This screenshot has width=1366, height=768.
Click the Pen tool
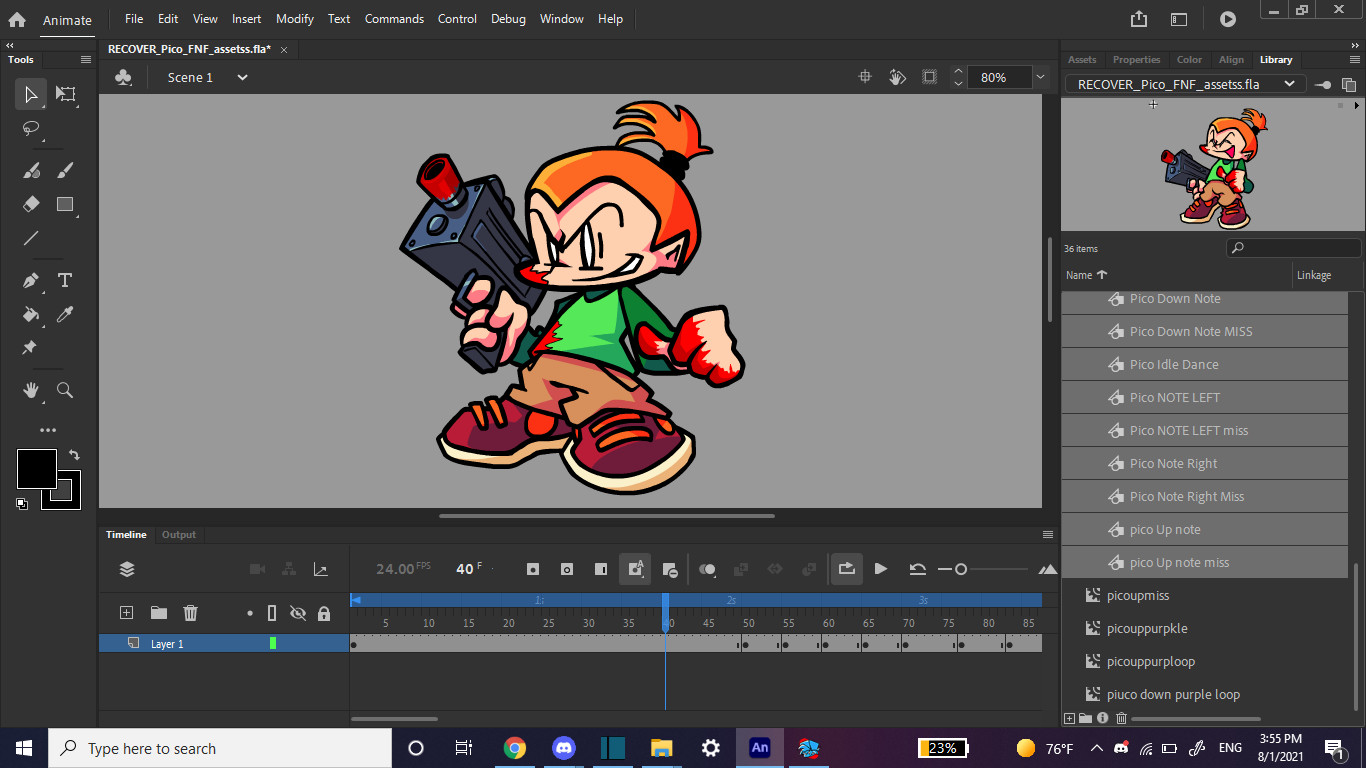point(31,281)
